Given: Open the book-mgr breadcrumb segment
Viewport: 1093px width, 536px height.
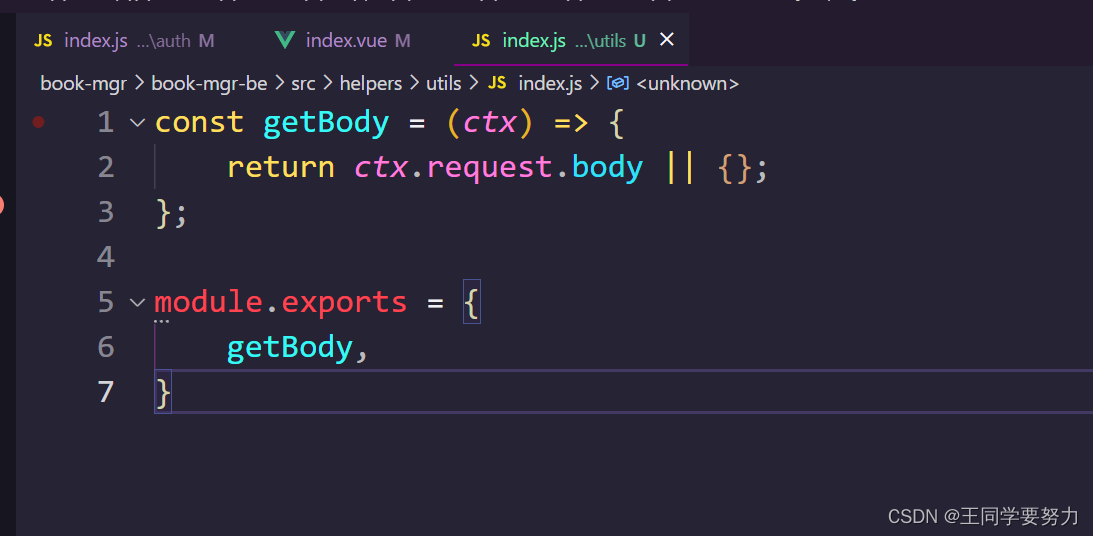Looking at the screenshot, I should tap(83, 84).
